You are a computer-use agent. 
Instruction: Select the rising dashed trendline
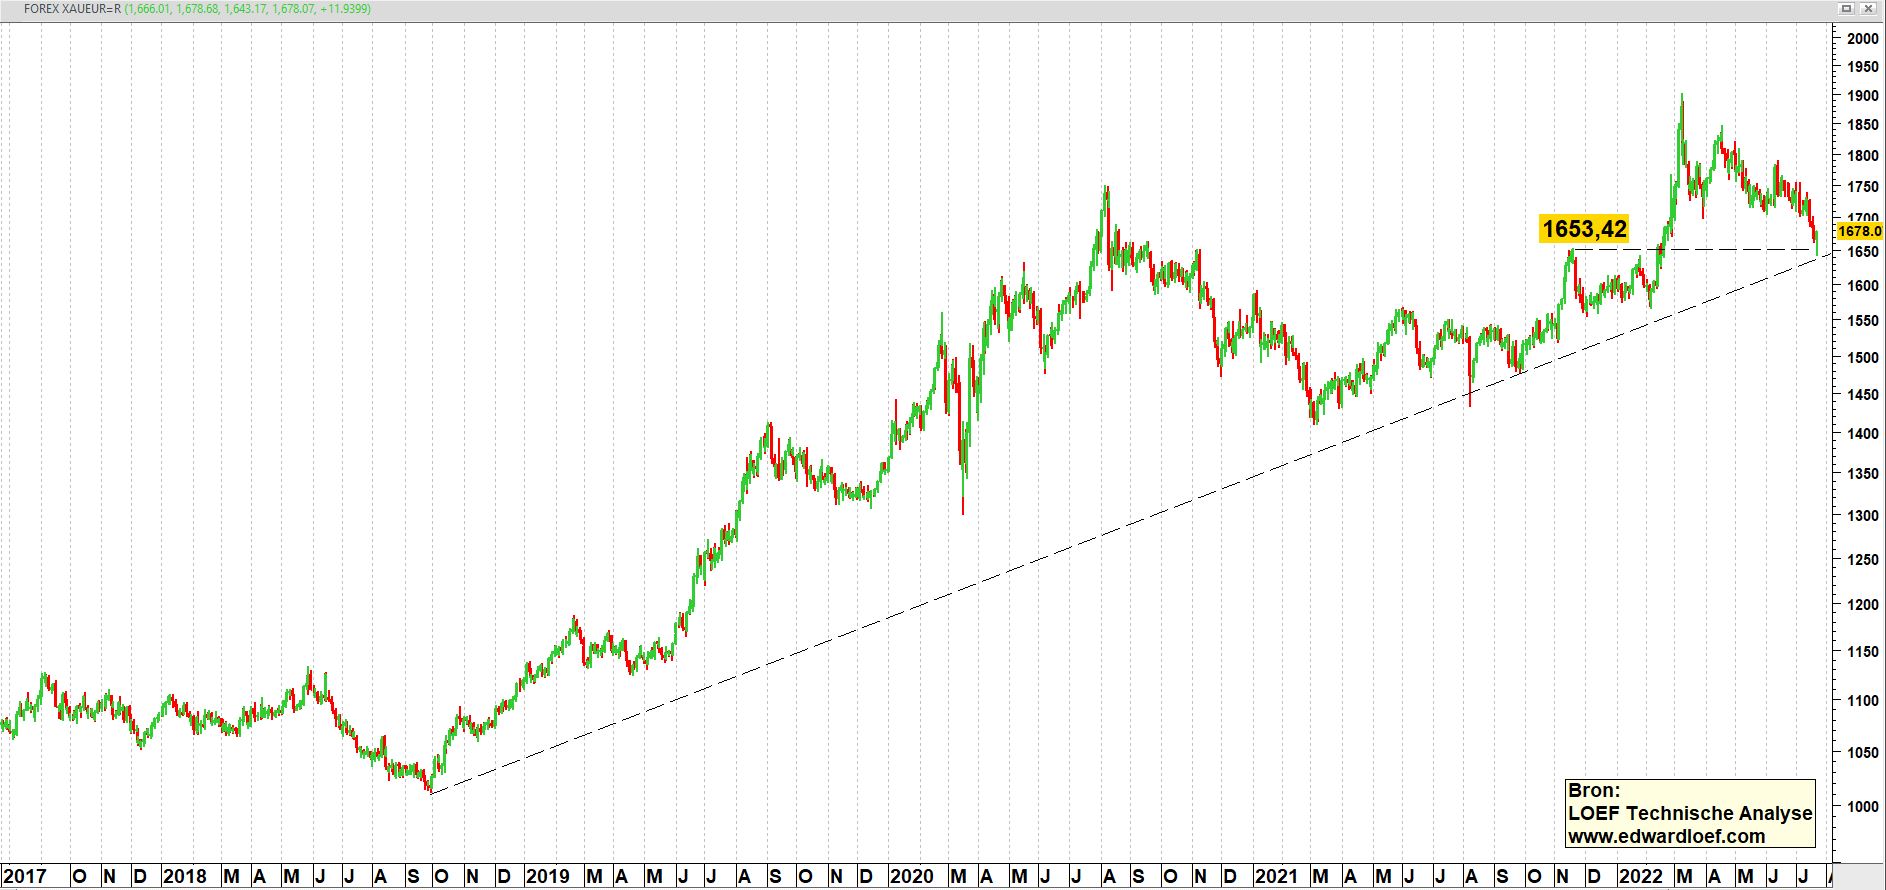[x=1130, y=526]
